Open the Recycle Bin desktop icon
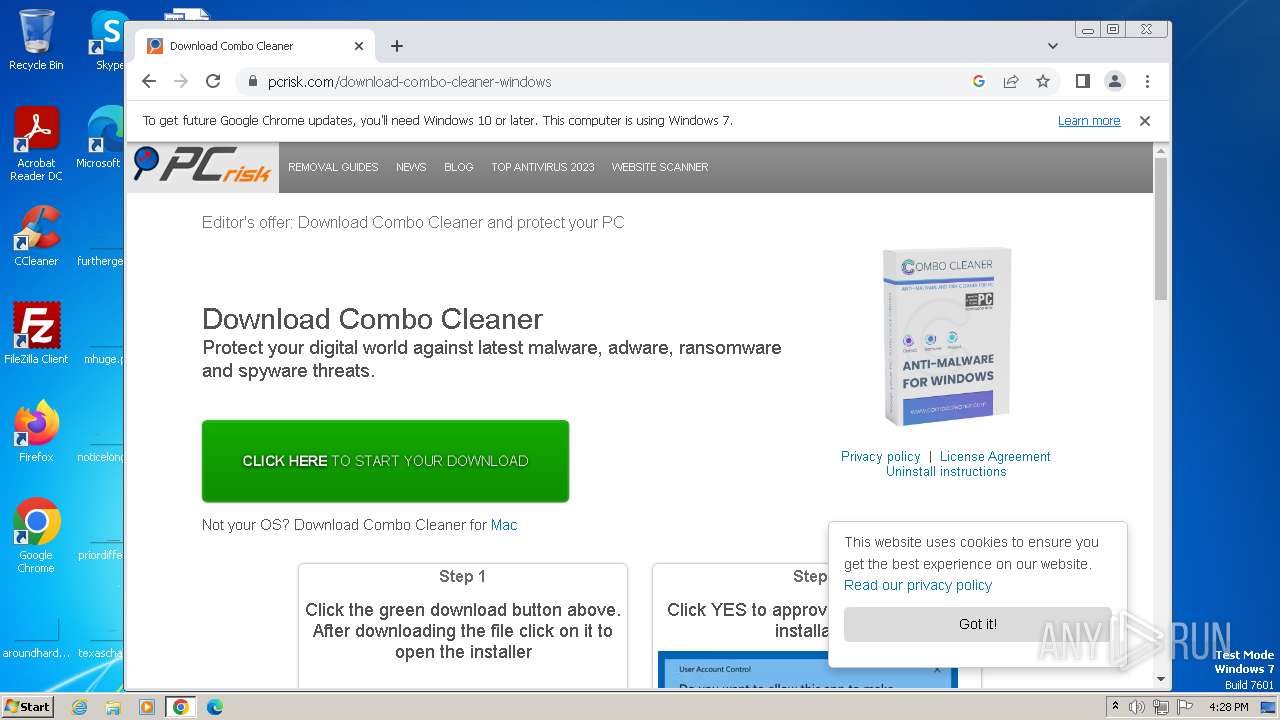Viewport: 1280px width, 720px height. coord(36,40)
